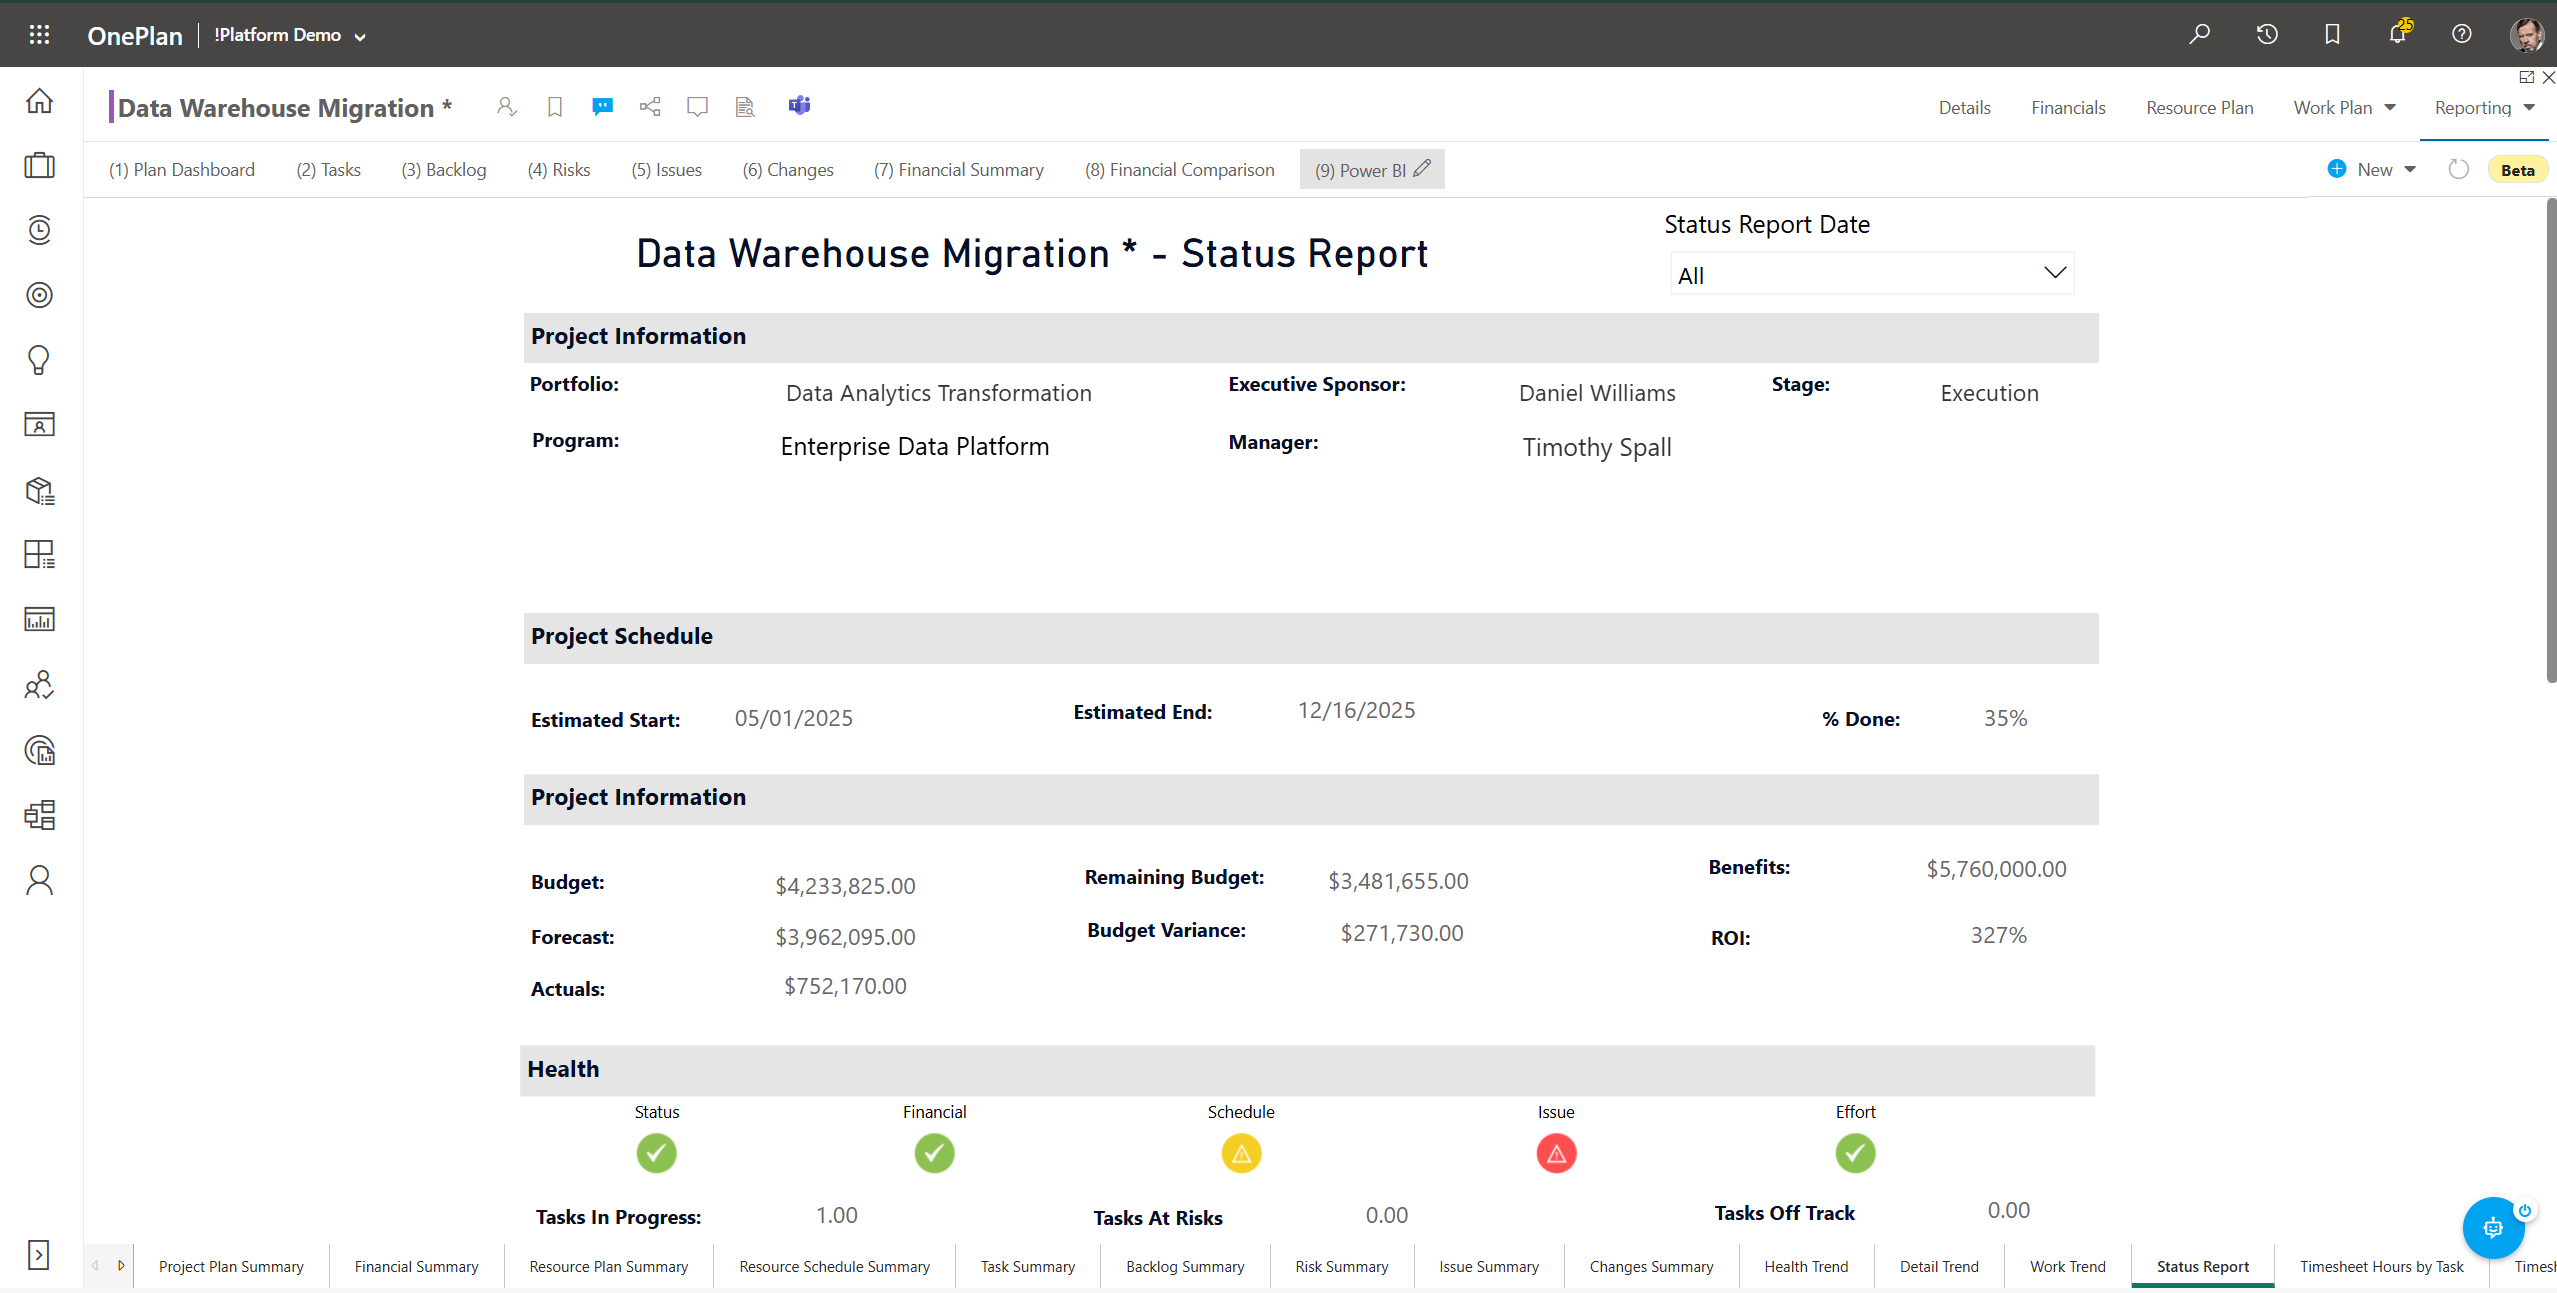Bookmark the Data Warehouse Migration plan
The height and width of the screenshot is (1293, 2557).
click(x=555, y=106)
